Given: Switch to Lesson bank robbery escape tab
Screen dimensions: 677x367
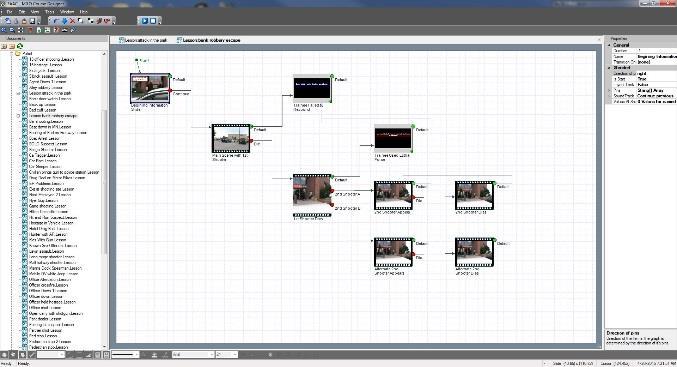Looking at the screenshot, I should click(x=208, y=40).
